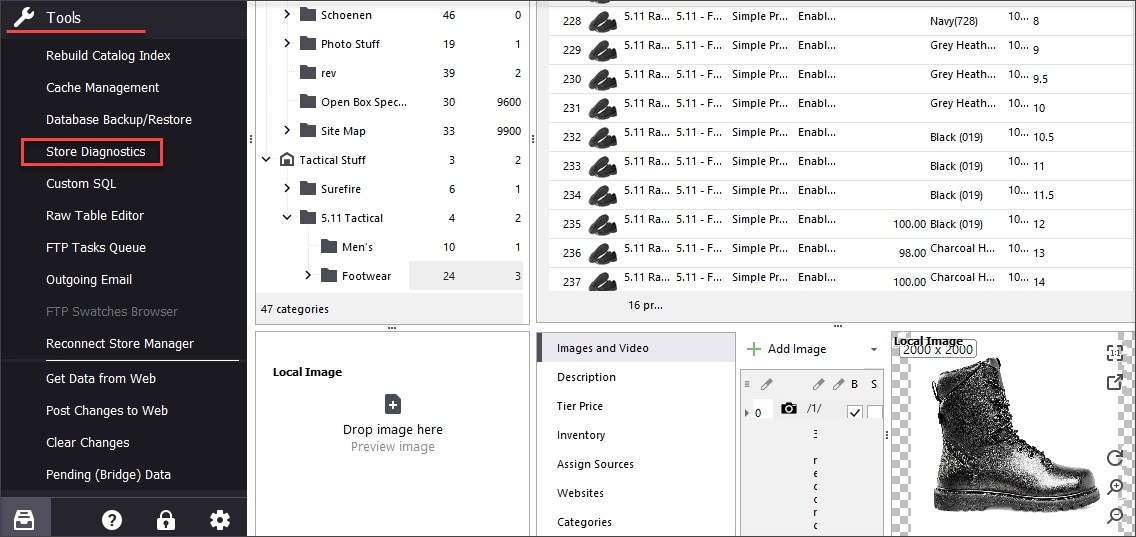This screenshot has width=1136, height=537.
Task: Click the padlock icon in bottom bar
Action: pos(166,520)
